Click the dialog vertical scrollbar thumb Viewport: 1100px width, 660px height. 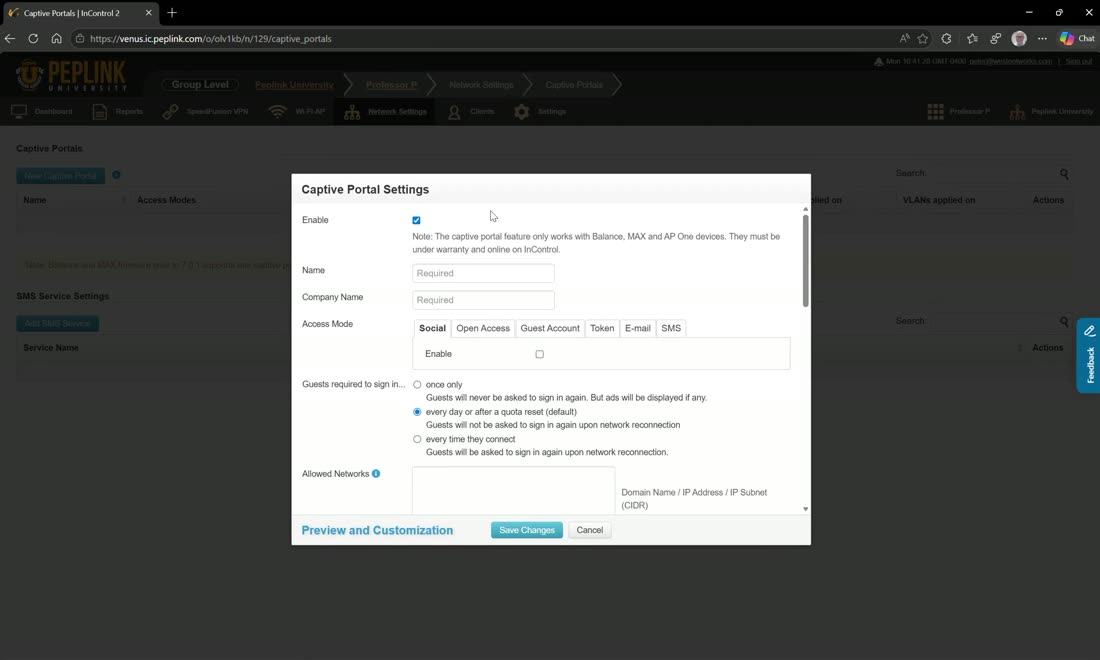click(805, 260)
